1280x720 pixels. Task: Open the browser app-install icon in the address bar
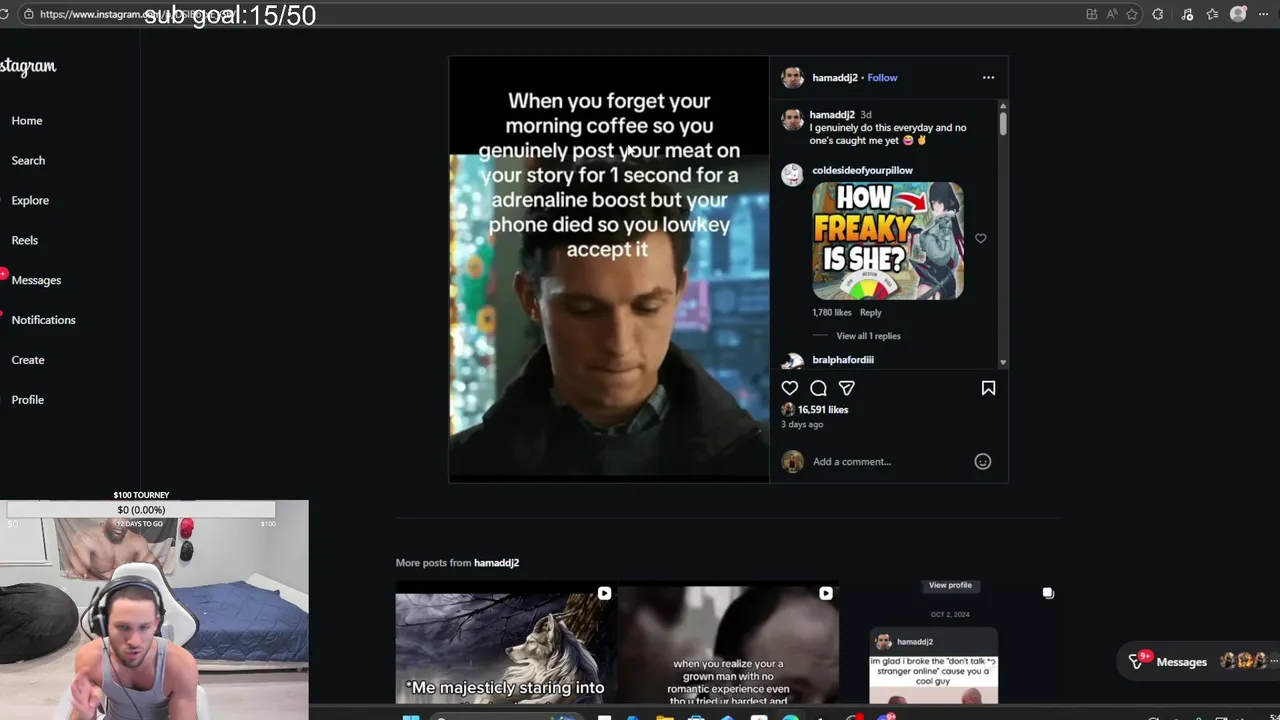pos(1091,14)
